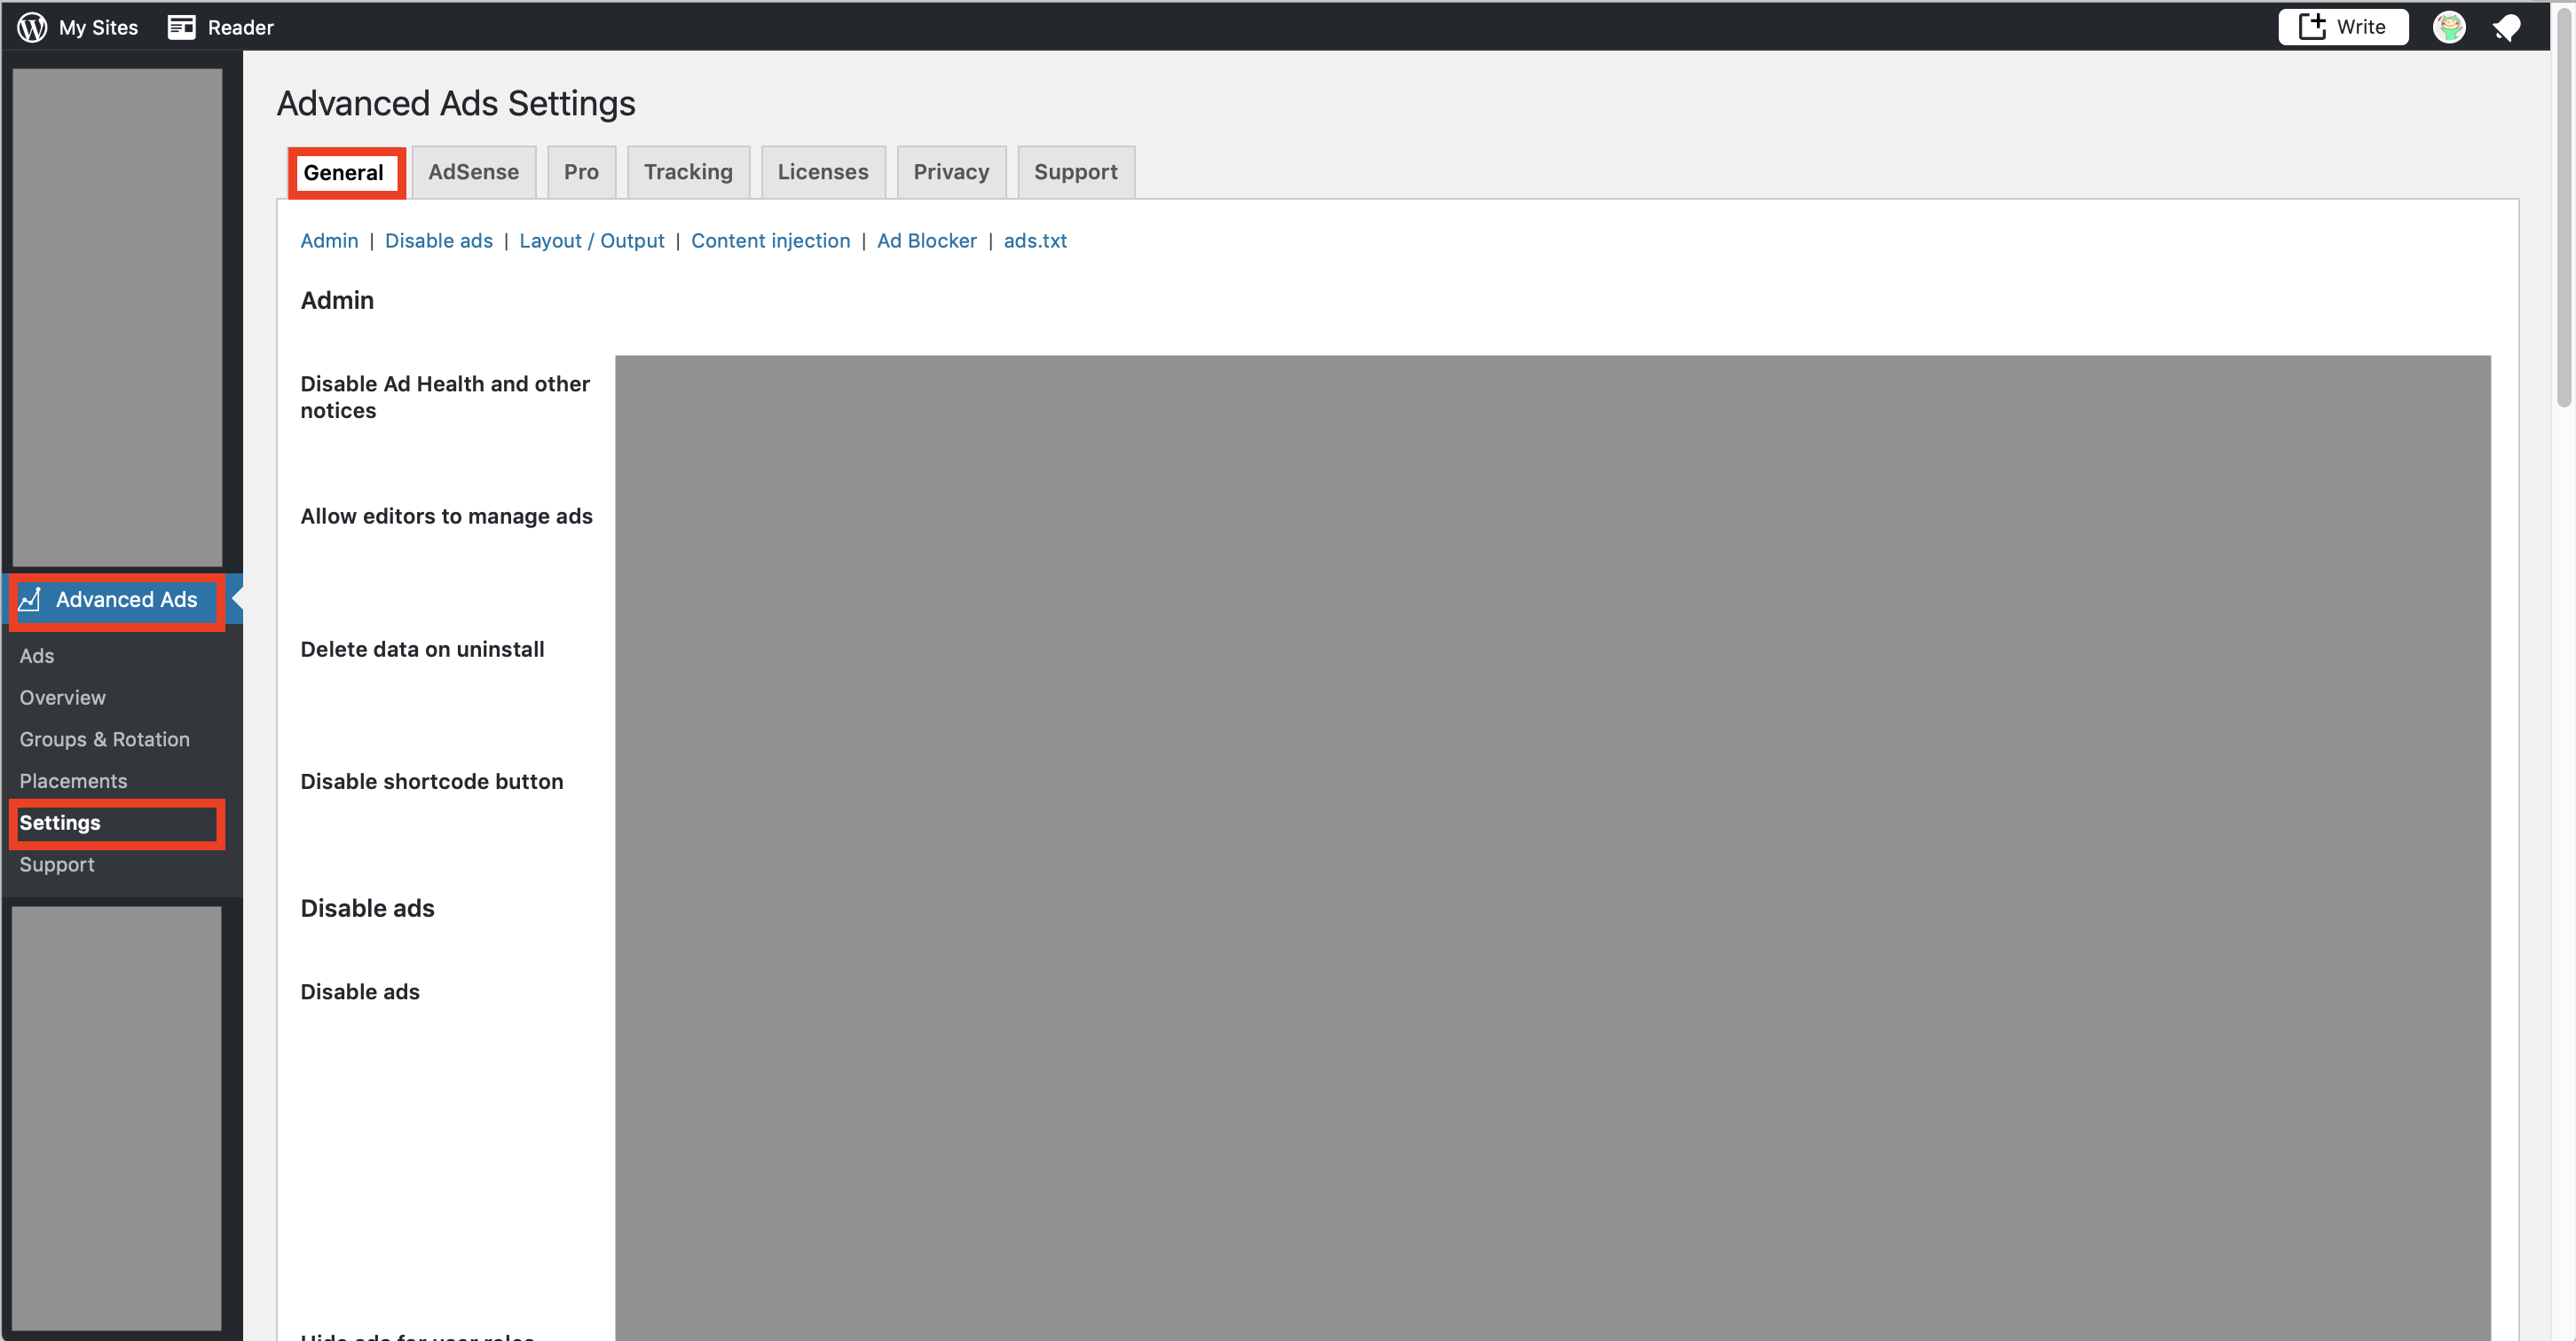
Task: Jump to Disable ads anchor link
Action: (439, 241)
